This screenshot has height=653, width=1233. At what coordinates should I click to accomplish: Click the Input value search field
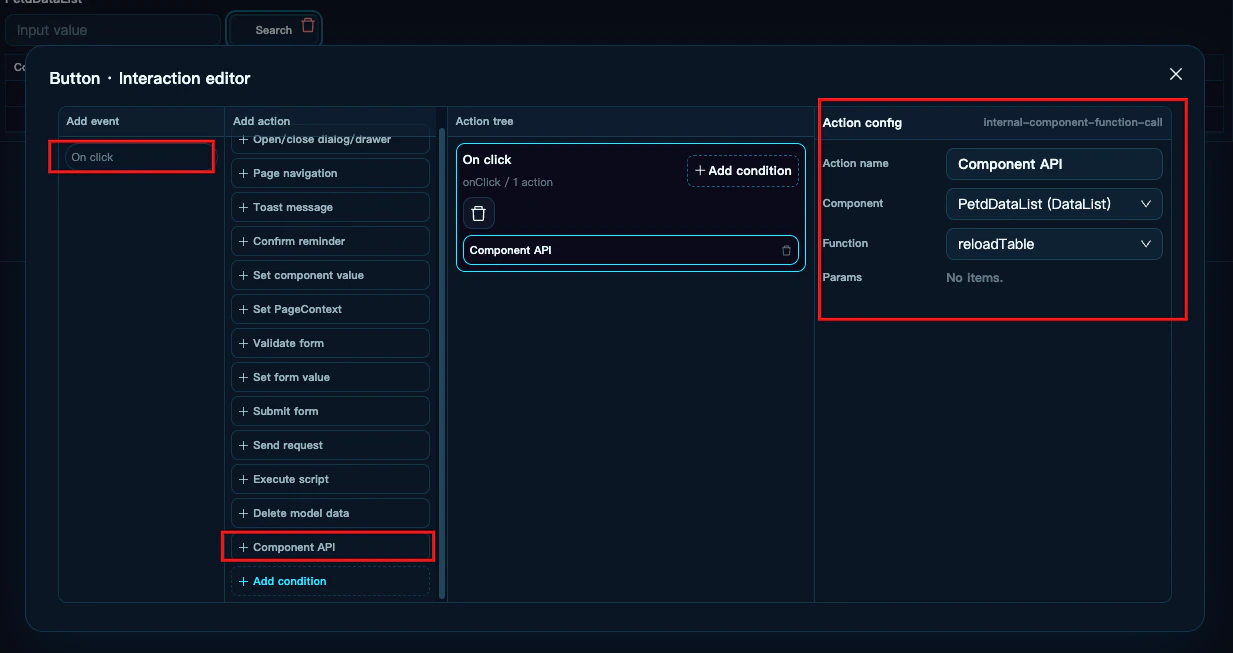click(113, 30)
